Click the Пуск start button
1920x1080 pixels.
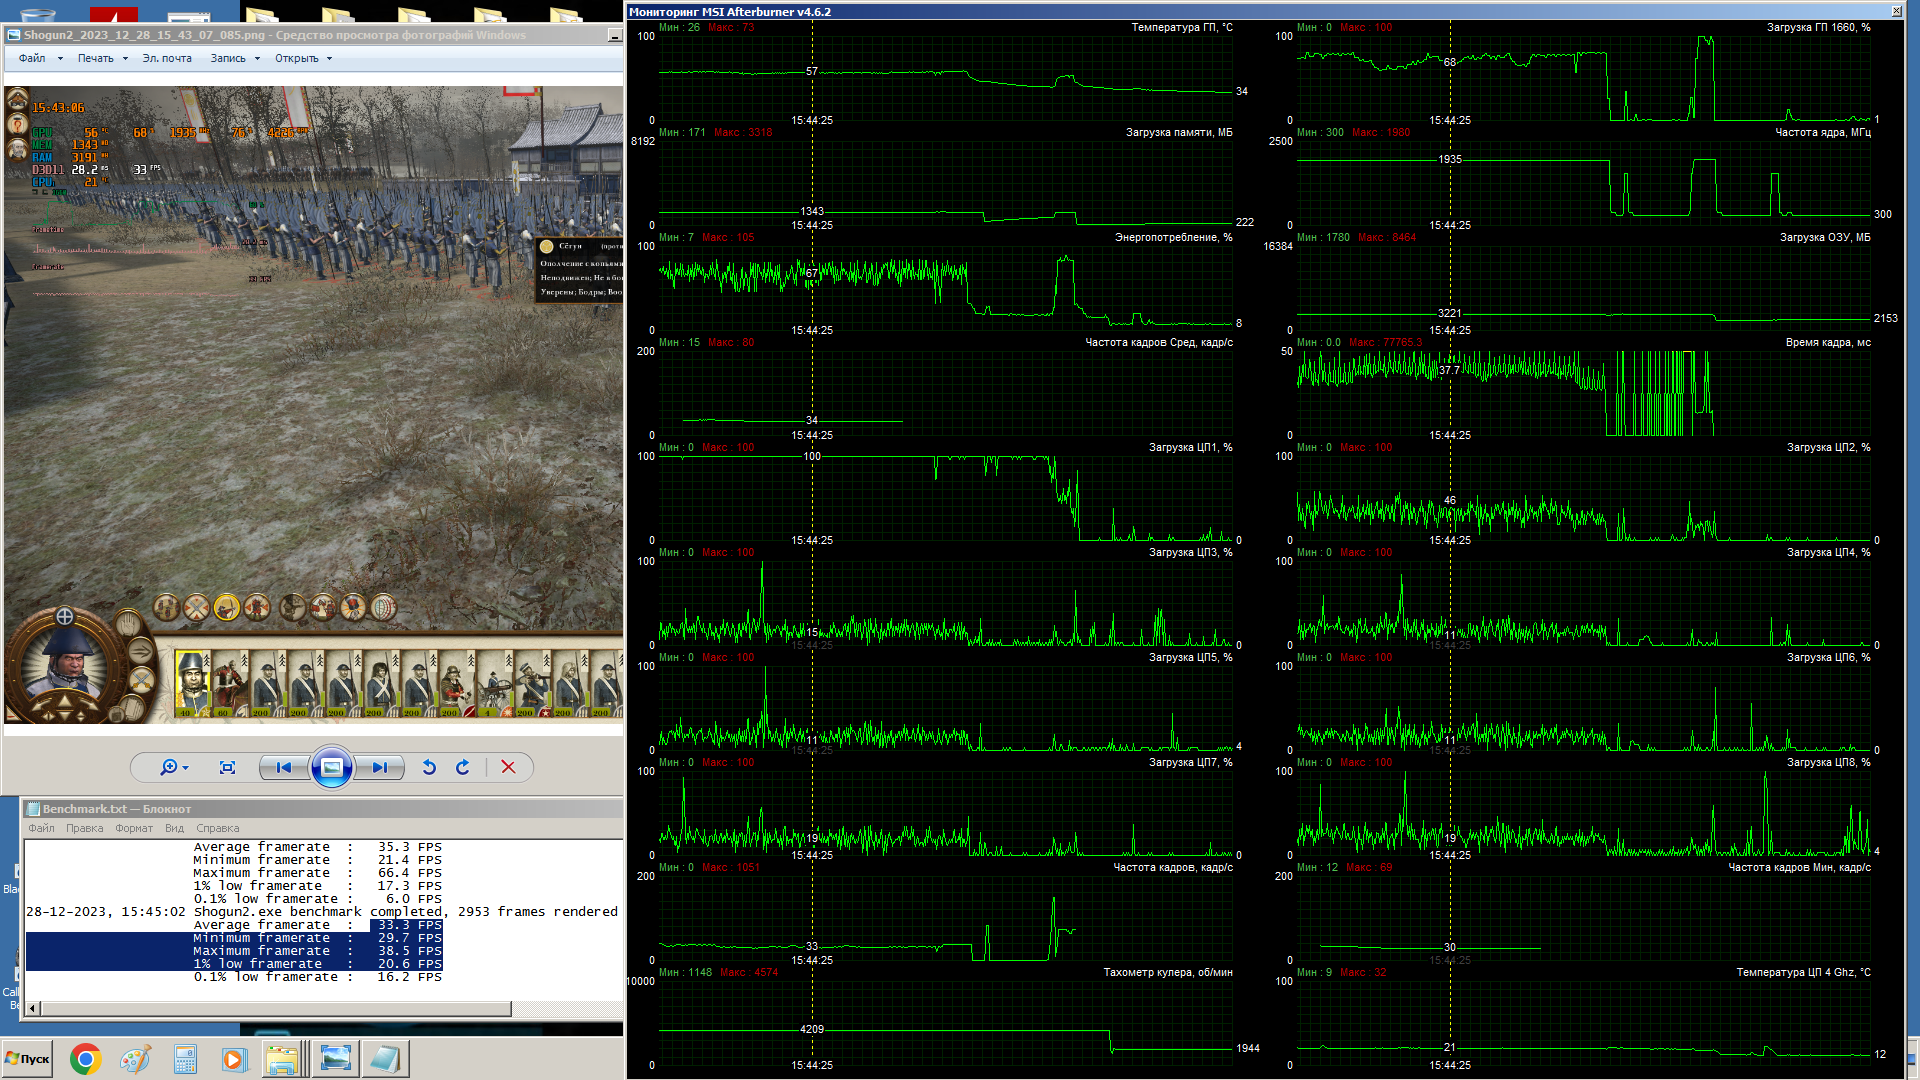point(28,1059)
